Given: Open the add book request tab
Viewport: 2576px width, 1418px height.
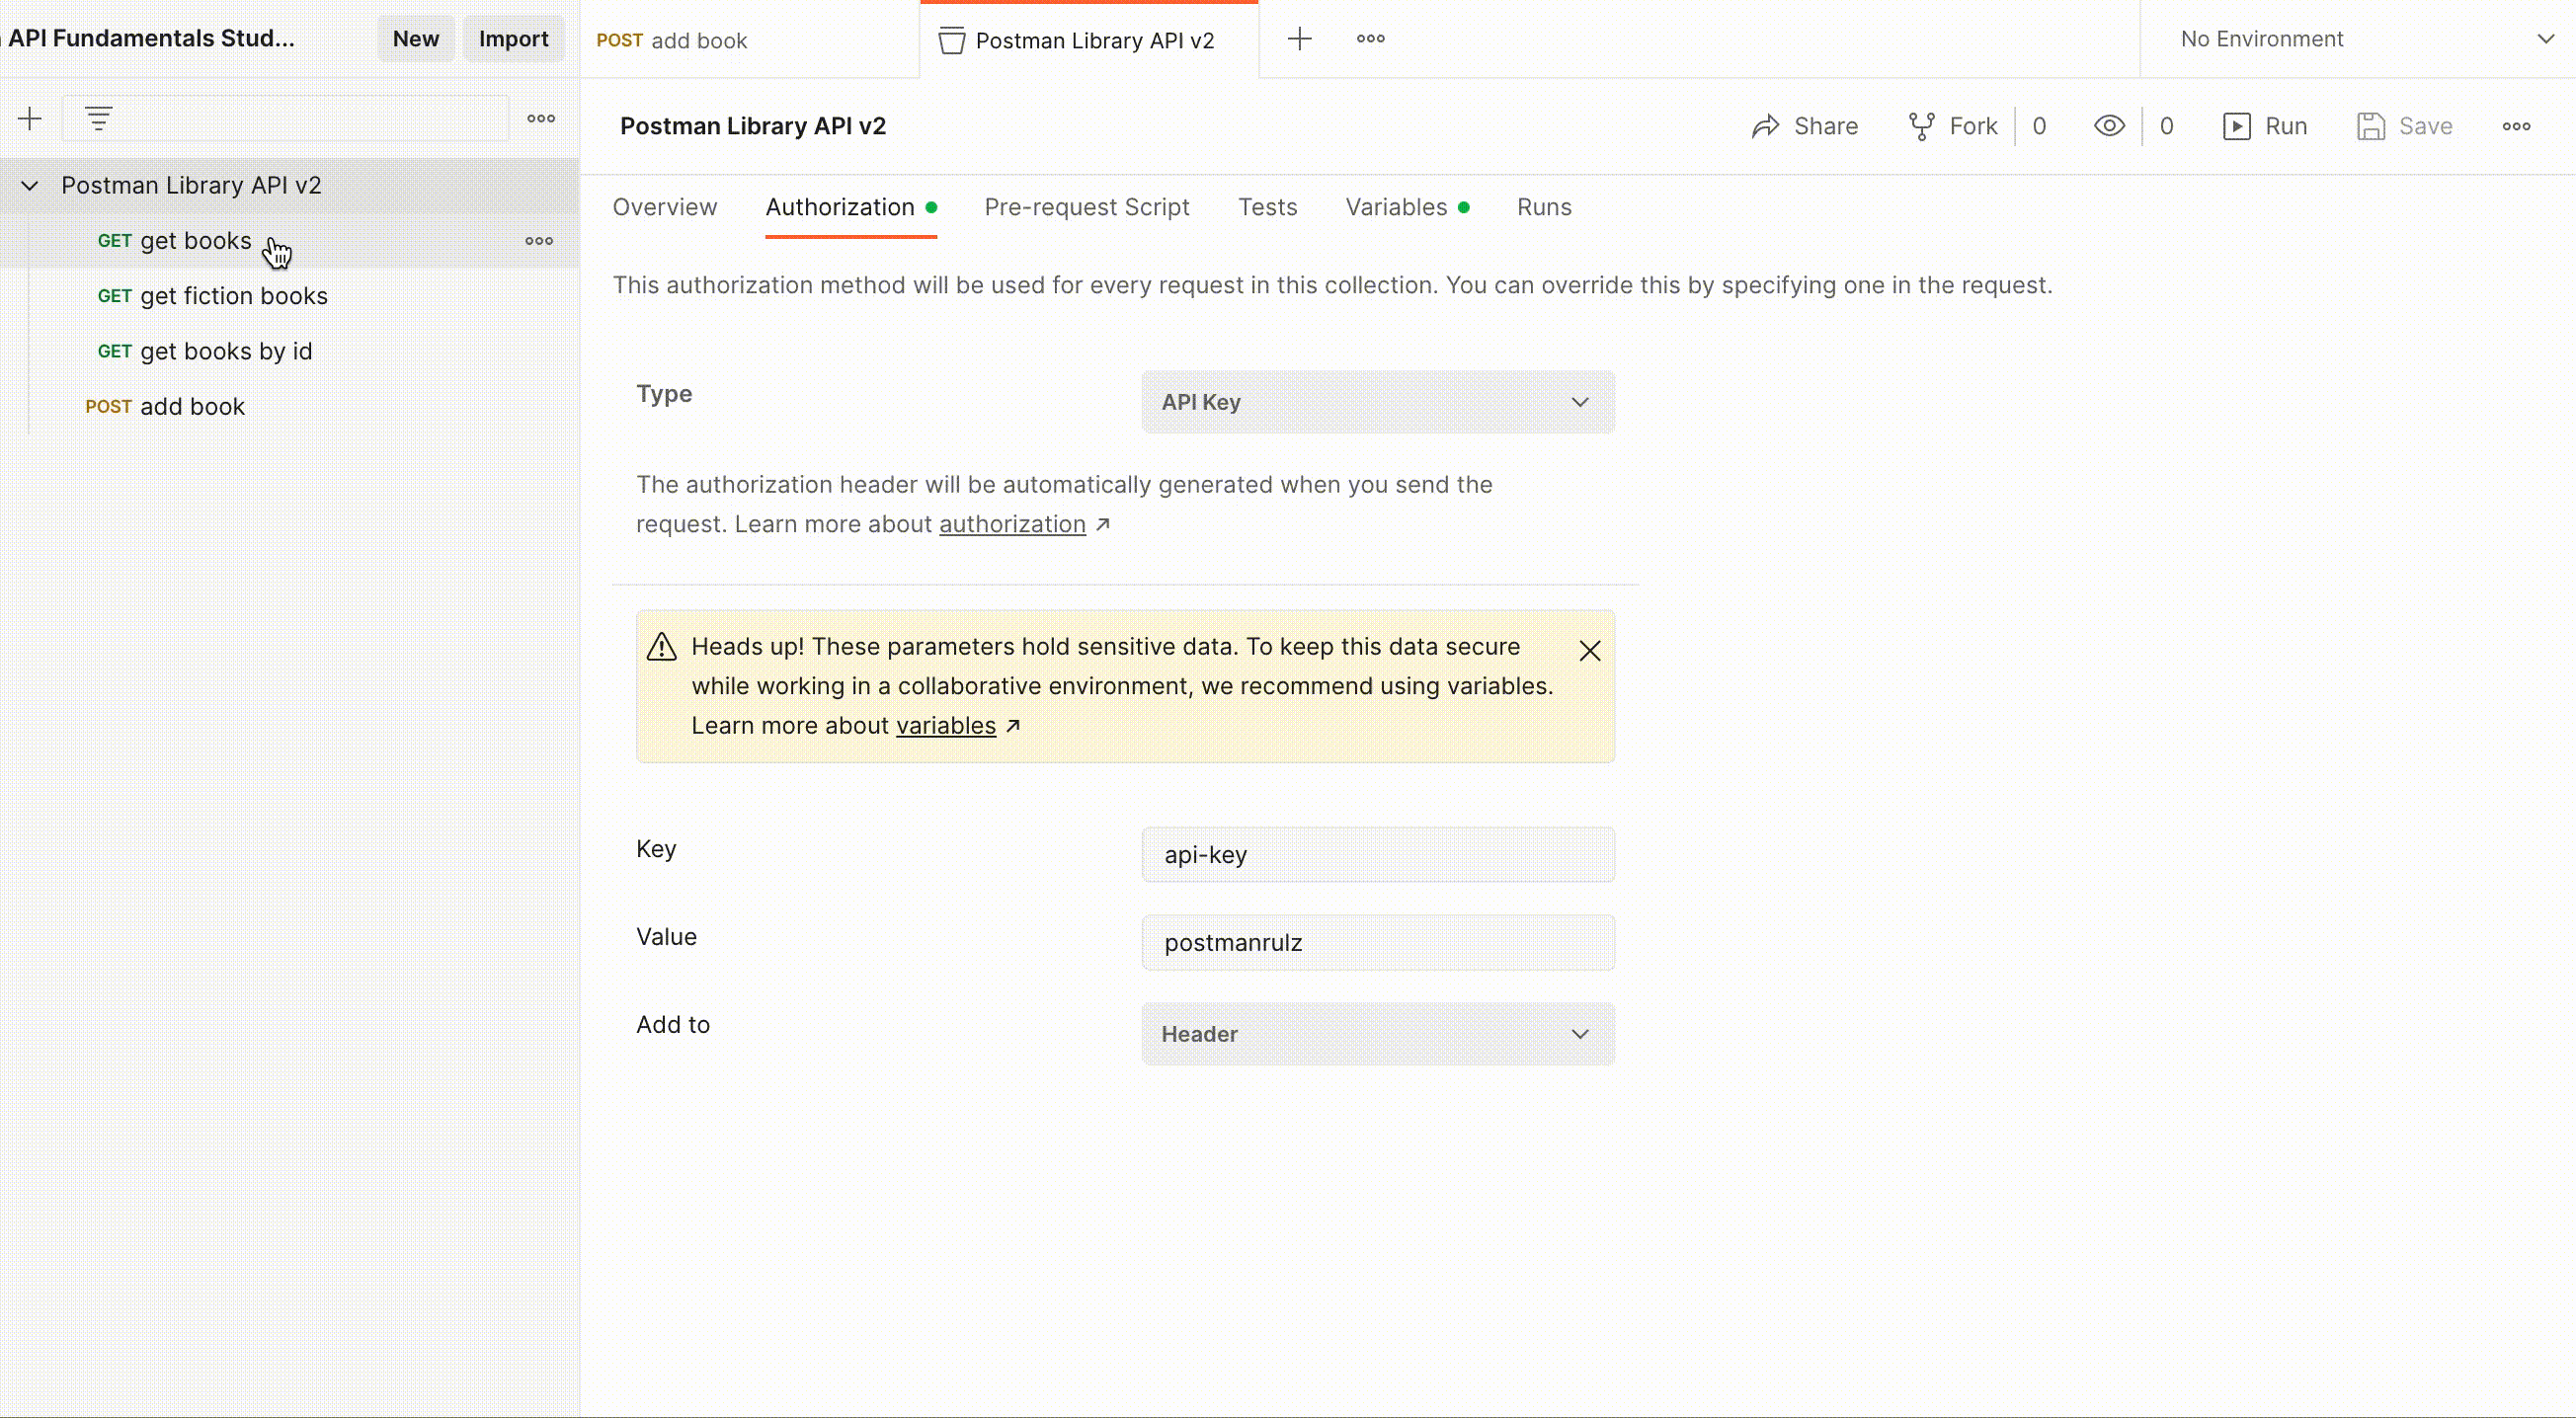Looking at the screenshot, I should 698,40.
